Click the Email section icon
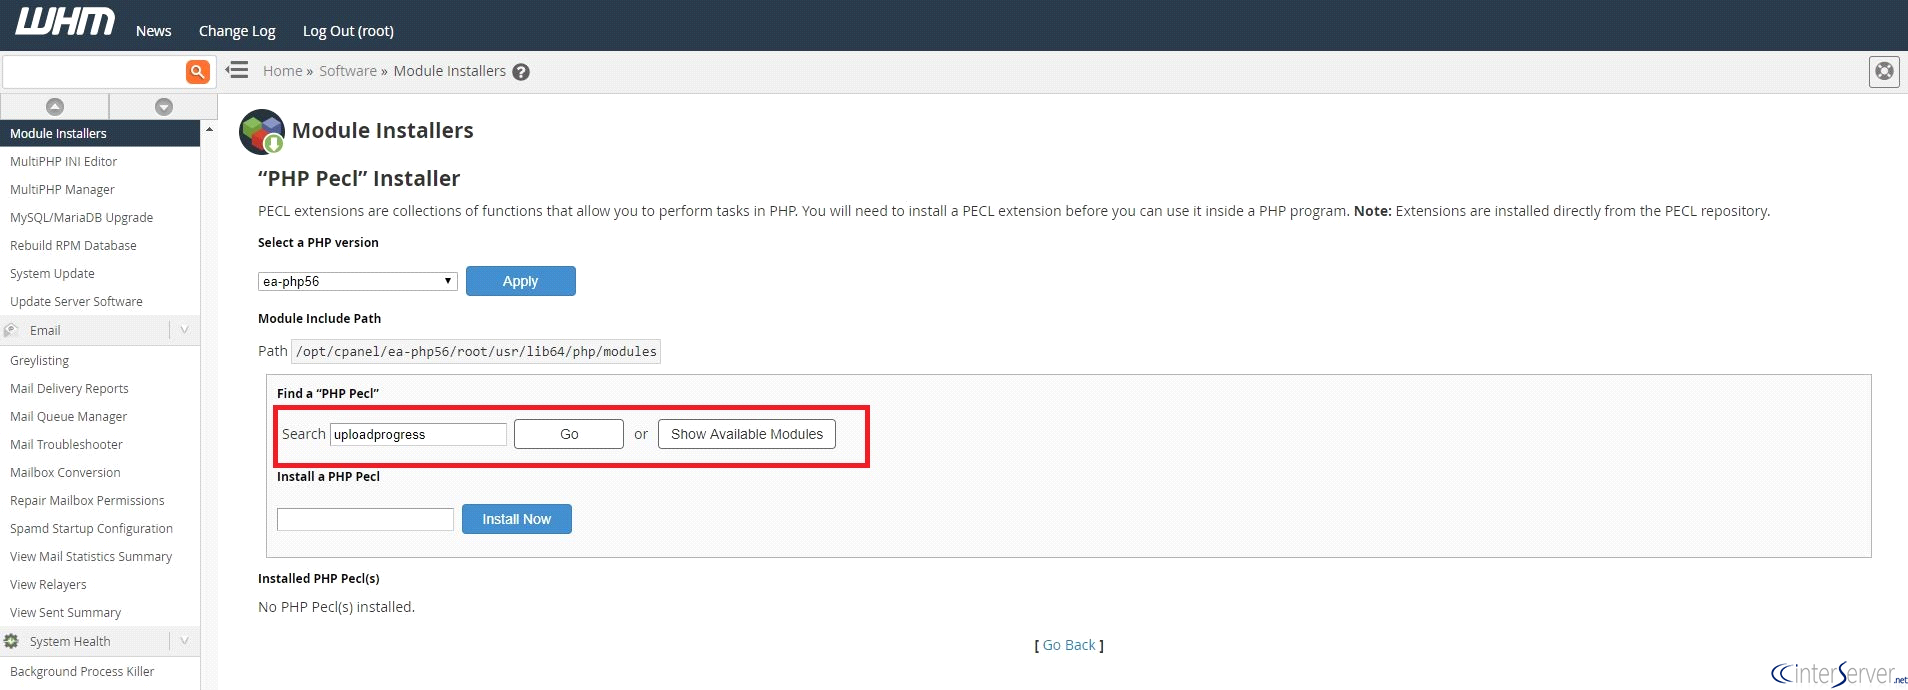Viewport: 1908px width, 690px height. (12, 330)
